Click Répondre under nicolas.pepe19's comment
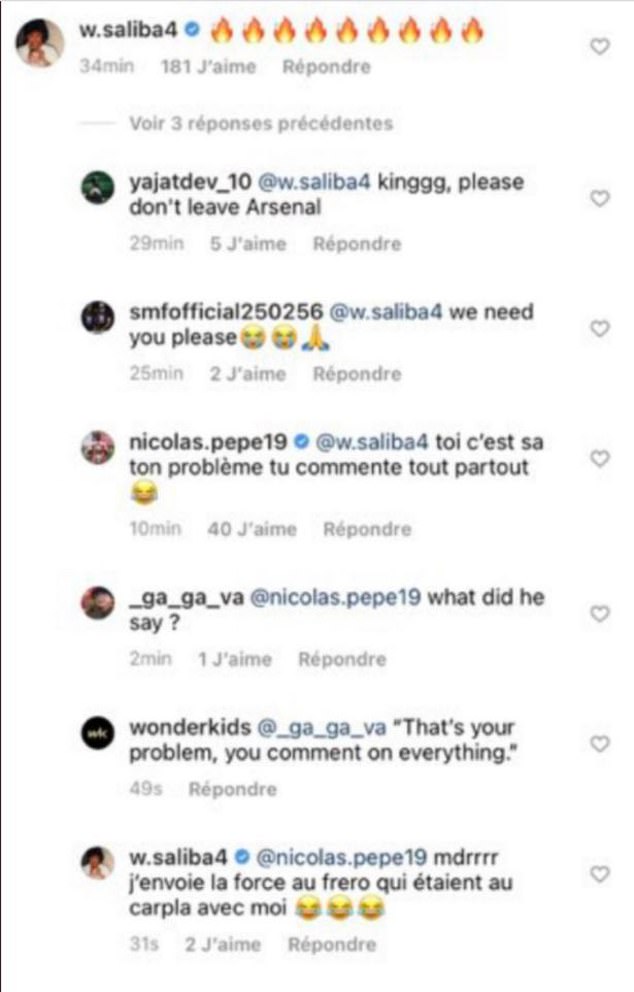 tap(367, 529)
